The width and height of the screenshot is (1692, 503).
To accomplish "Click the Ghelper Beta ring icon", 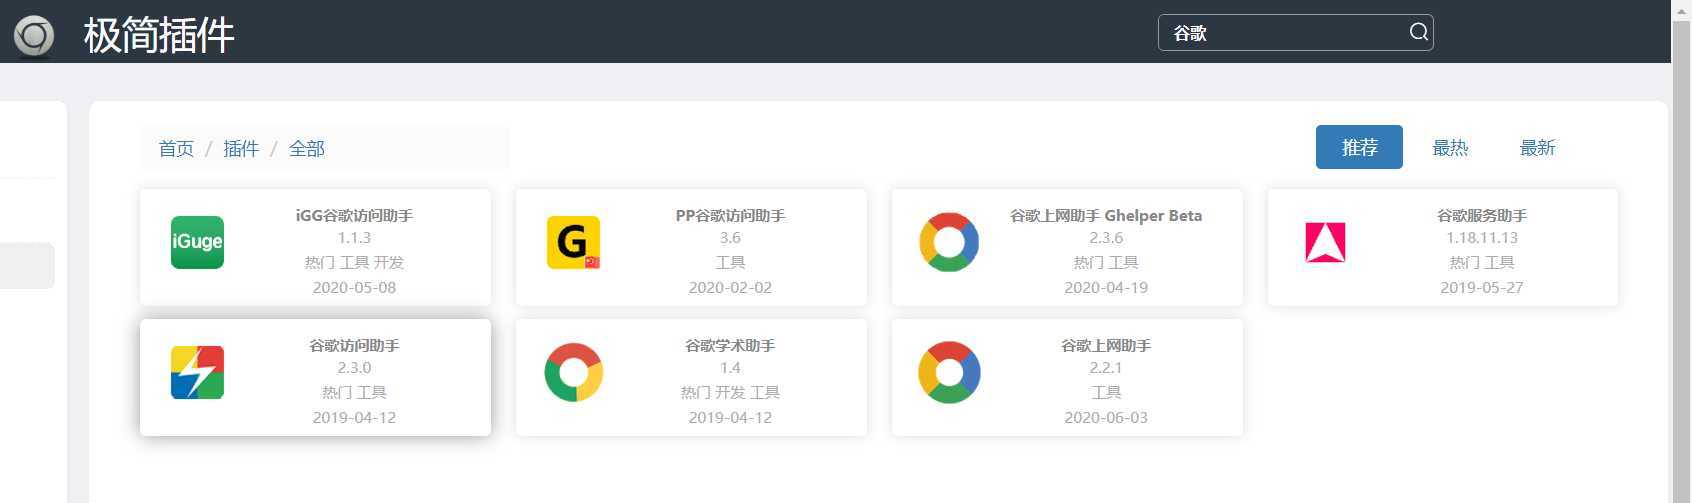I will [949, 242].
